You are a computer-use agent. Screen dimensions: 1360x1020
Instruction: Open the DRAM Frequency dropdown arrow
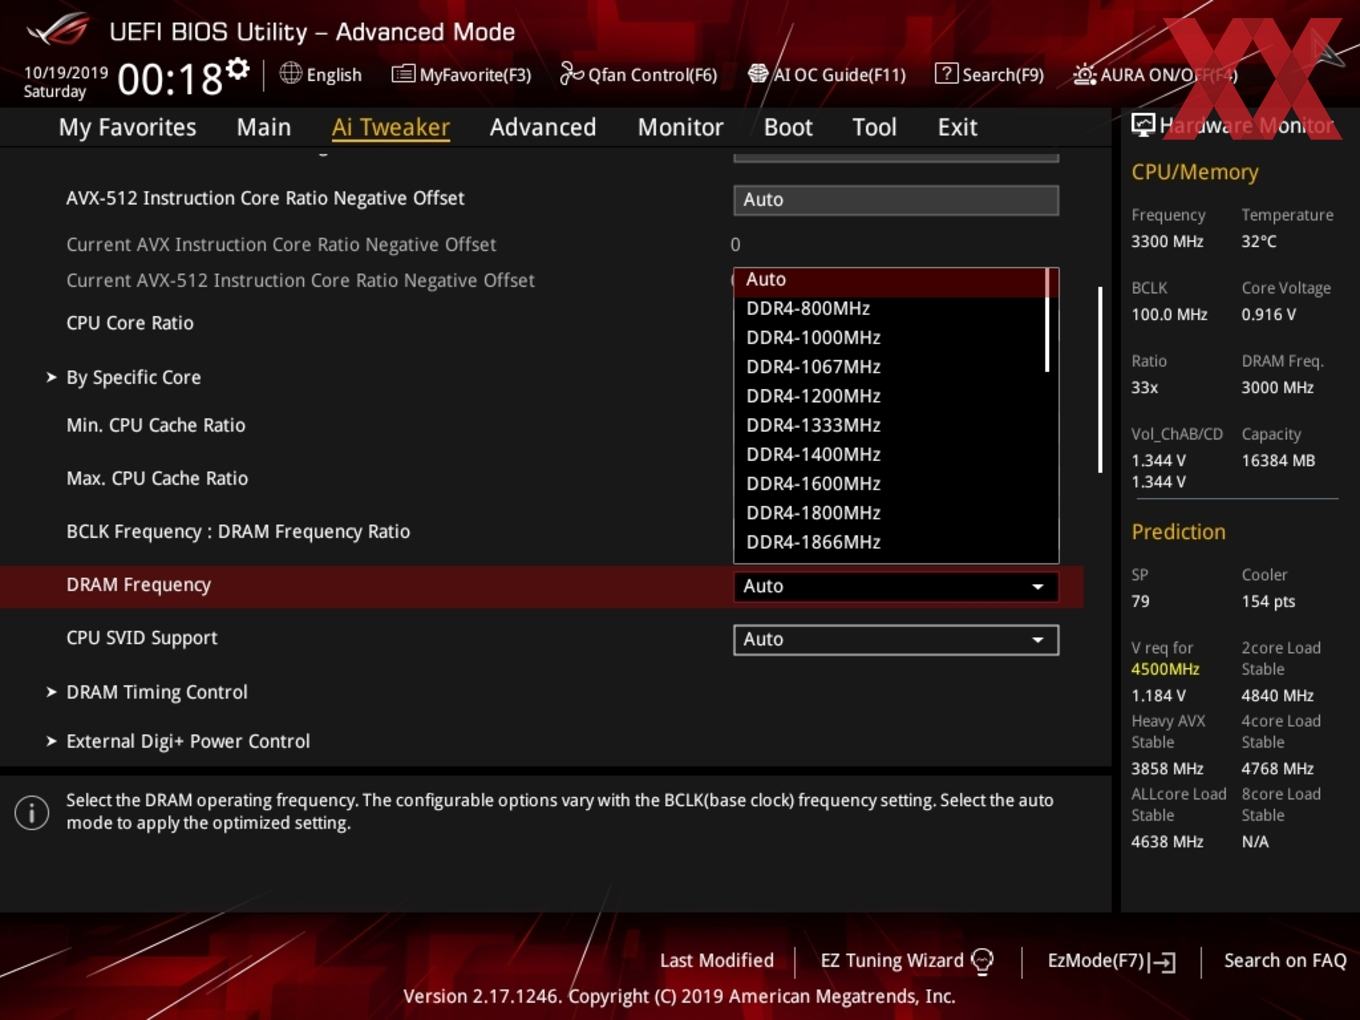(x=1038, y=586)
